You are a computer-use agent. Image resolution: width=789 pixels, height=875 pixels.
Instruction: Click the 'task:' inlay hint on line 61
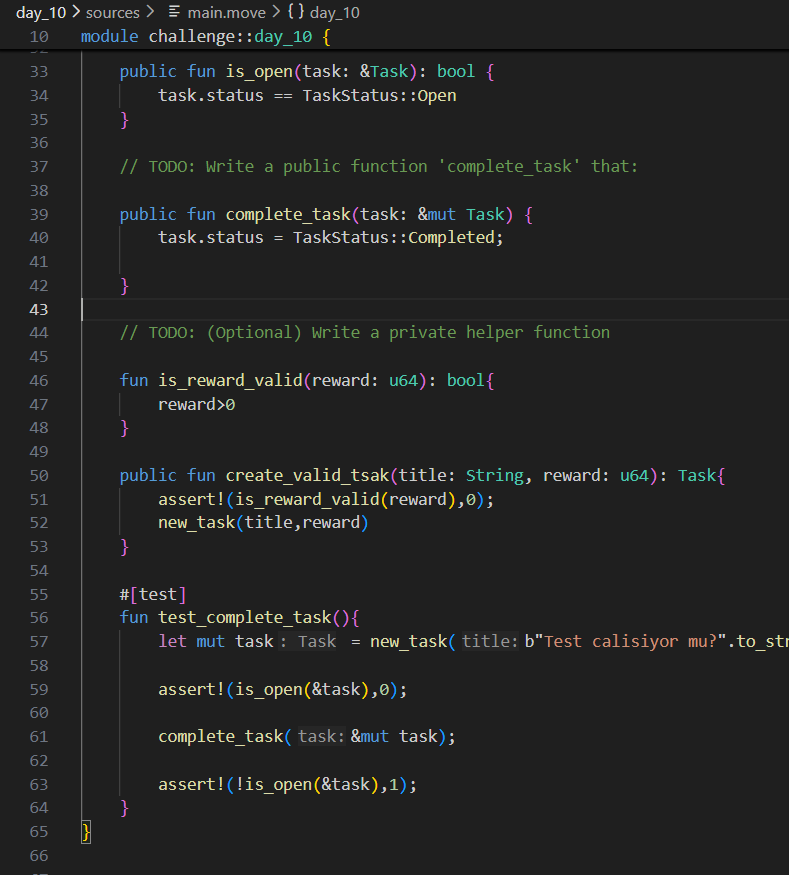321,737
